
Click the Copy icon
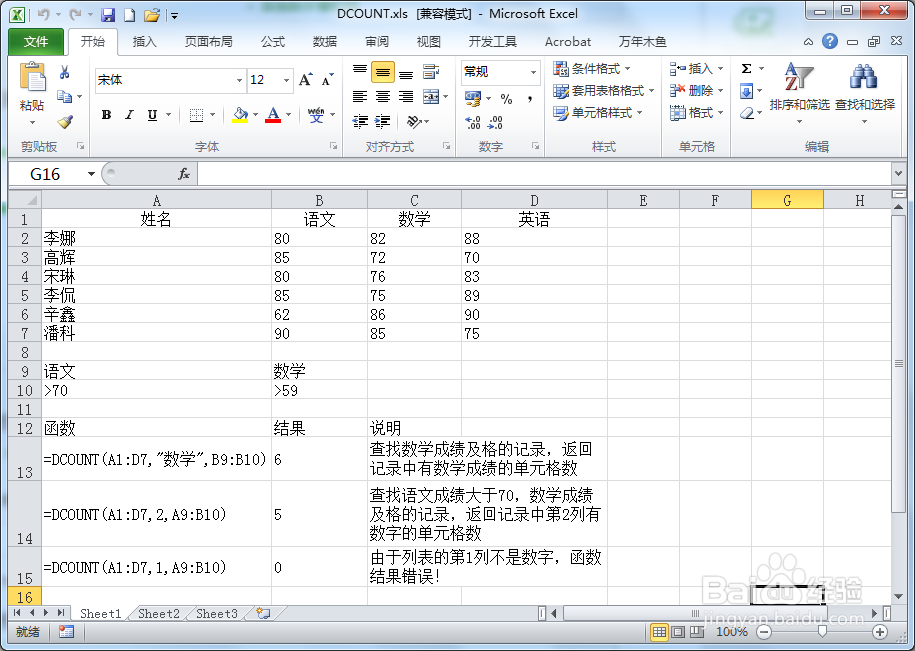click(64, 97)
